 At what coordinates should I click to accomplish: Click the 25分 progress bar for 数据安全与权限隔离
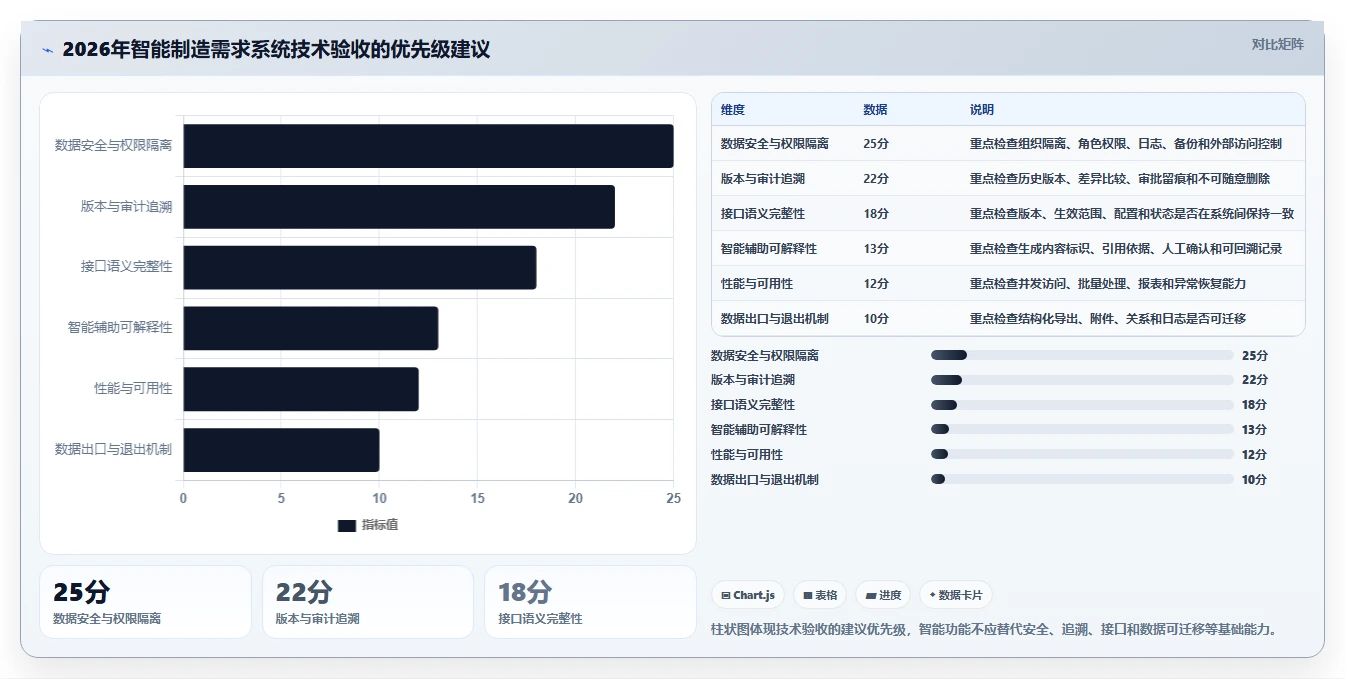(x=1082, y=355)
